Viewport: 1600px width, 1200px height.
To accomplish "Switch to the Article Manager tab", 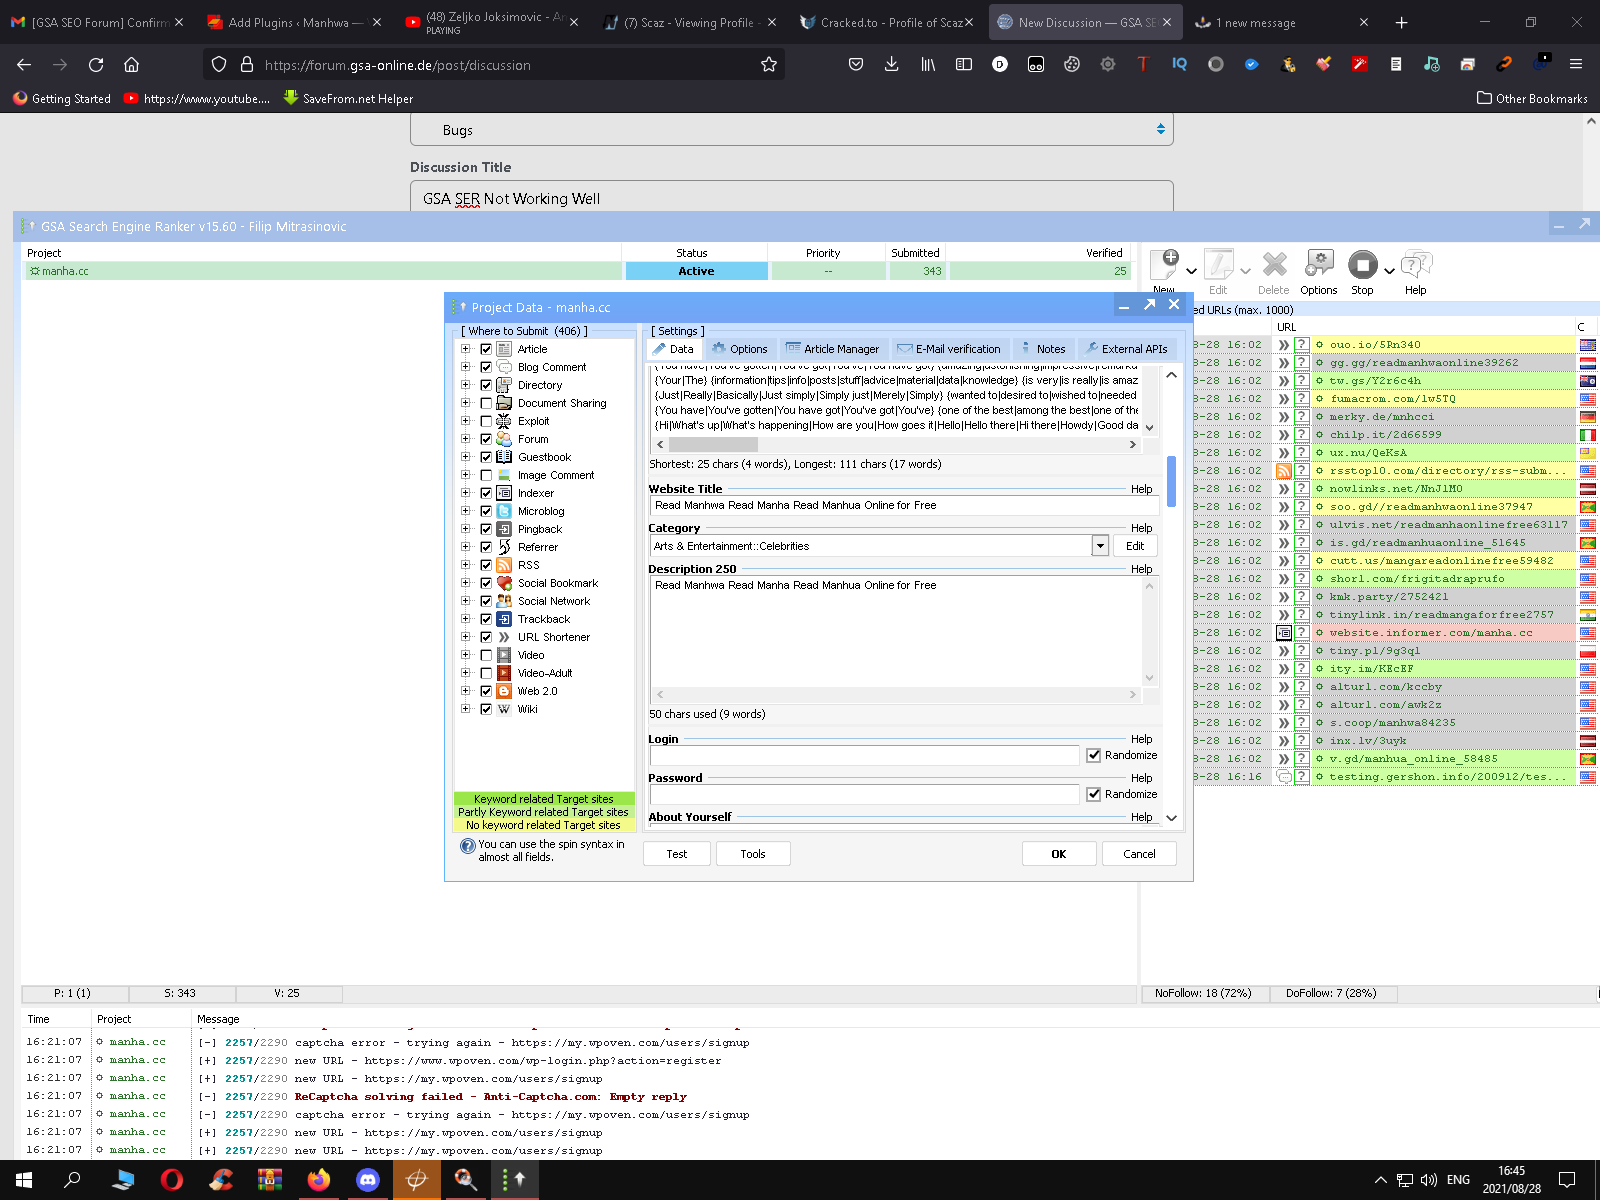I will pos(832,349).
